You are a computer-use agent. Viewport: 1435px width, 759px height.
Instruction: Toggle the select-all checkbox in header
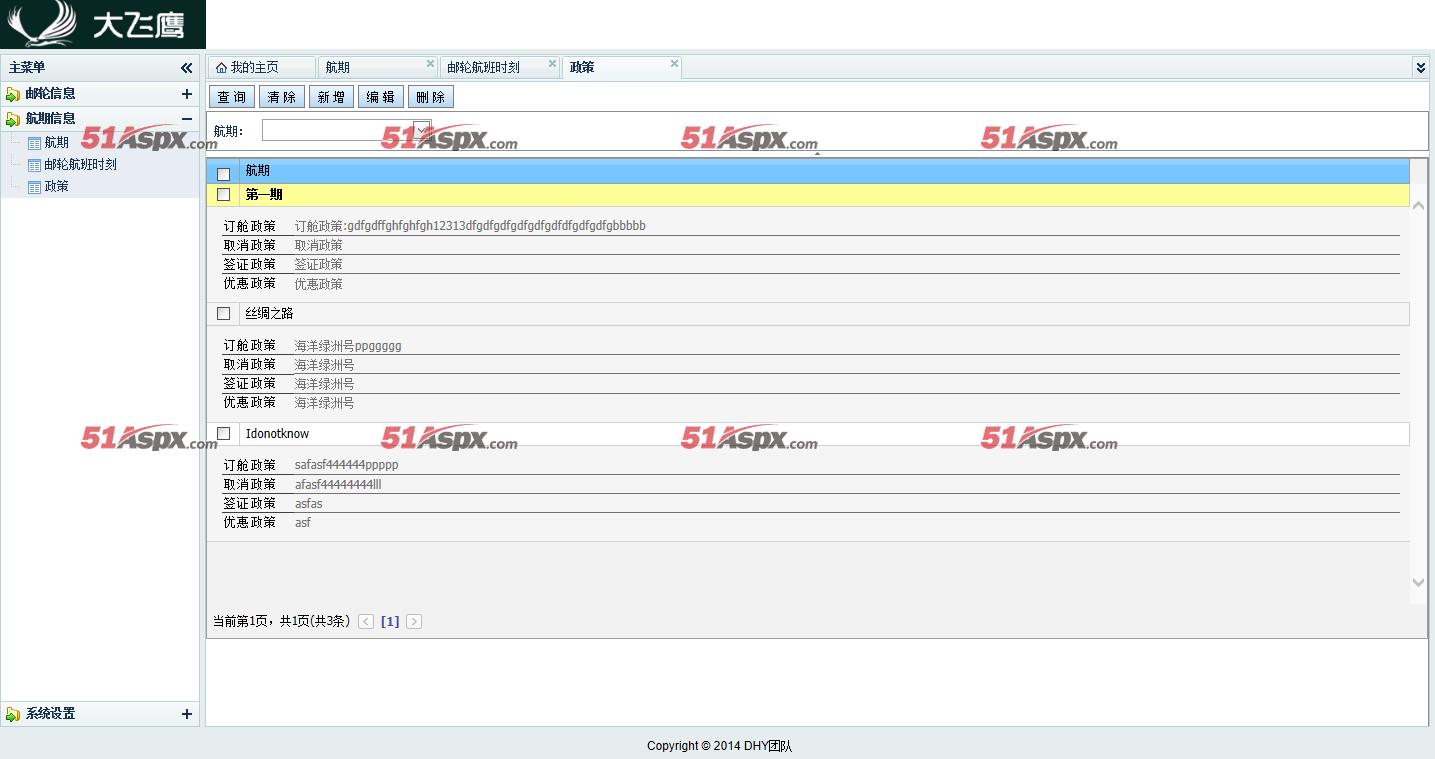(x=223, y=174)
